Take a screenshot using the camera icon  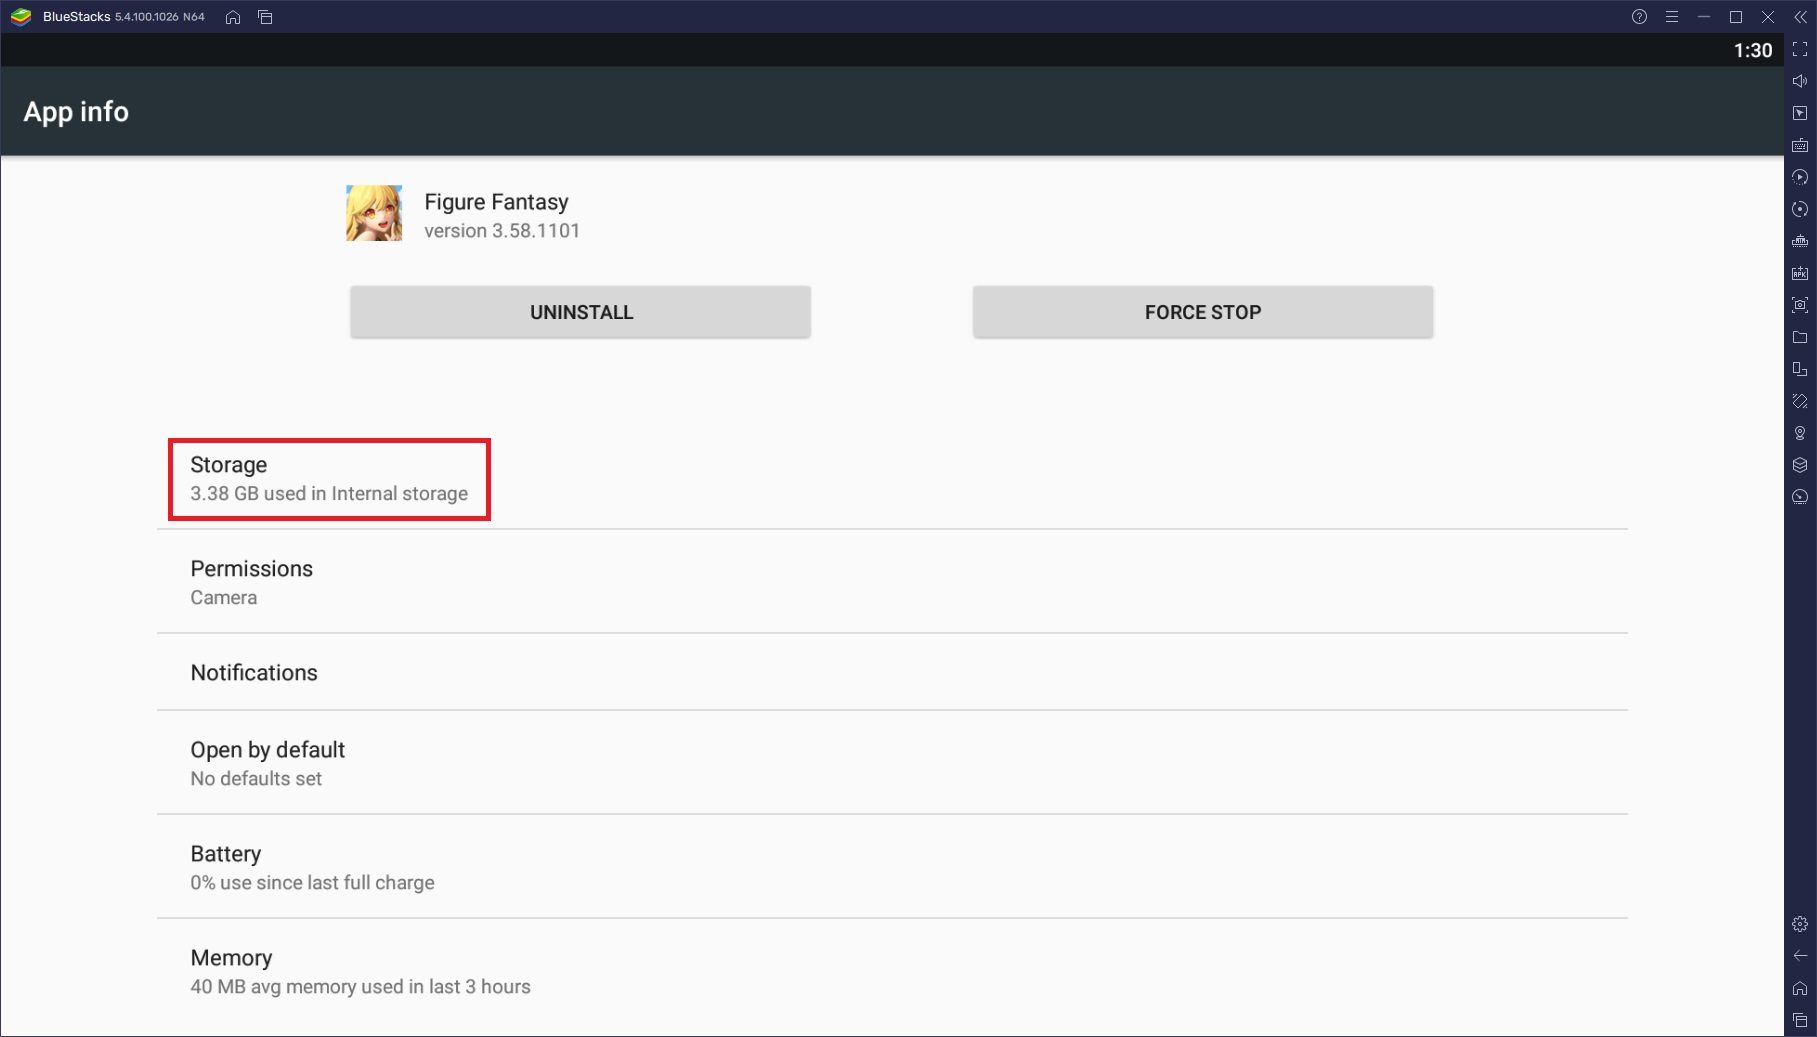tap(1800, 305)
